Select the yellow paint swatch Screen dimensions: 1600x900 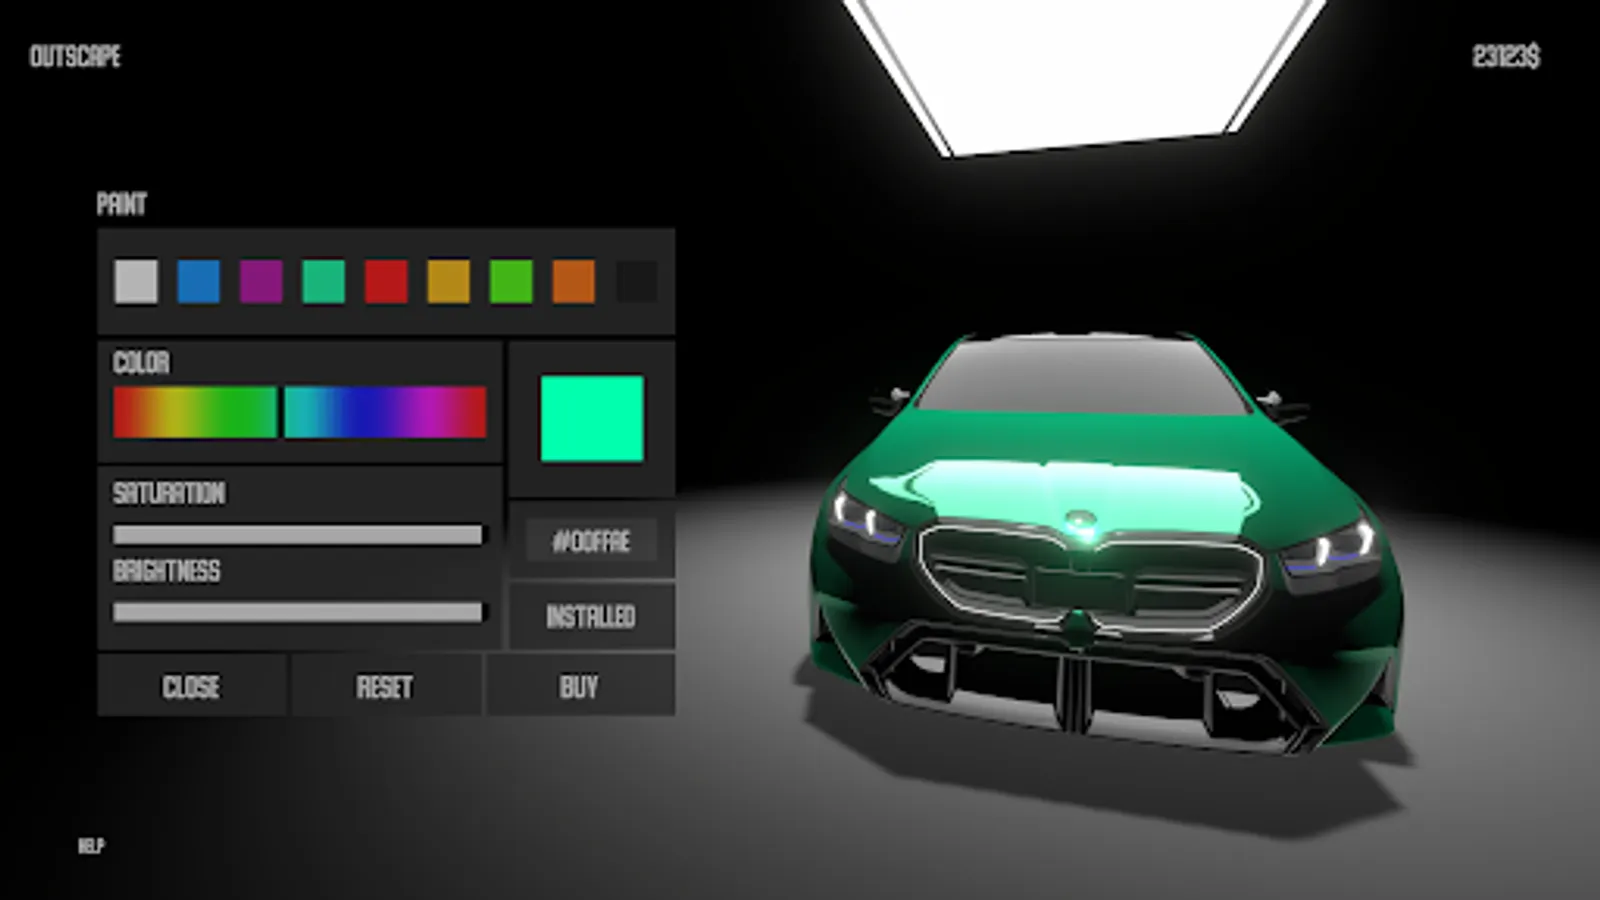tap(445, 281)
